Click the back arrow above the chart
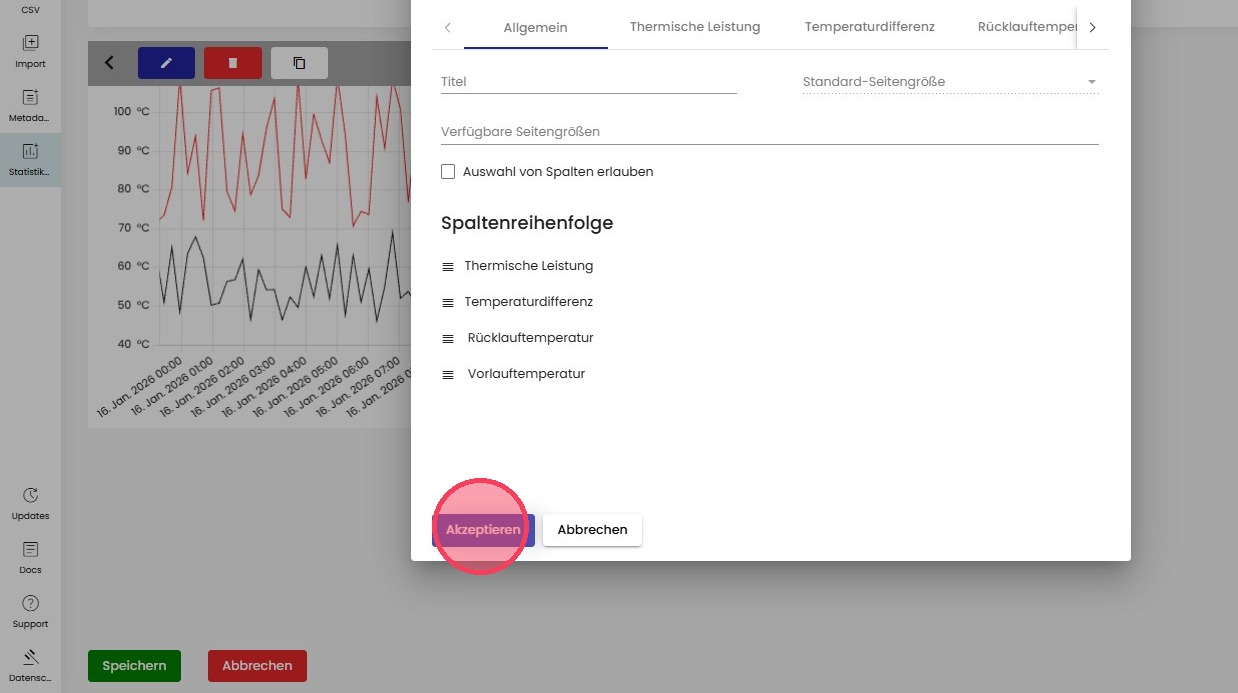This screenshot has width=1238, height=693. [x=109, y=63]
